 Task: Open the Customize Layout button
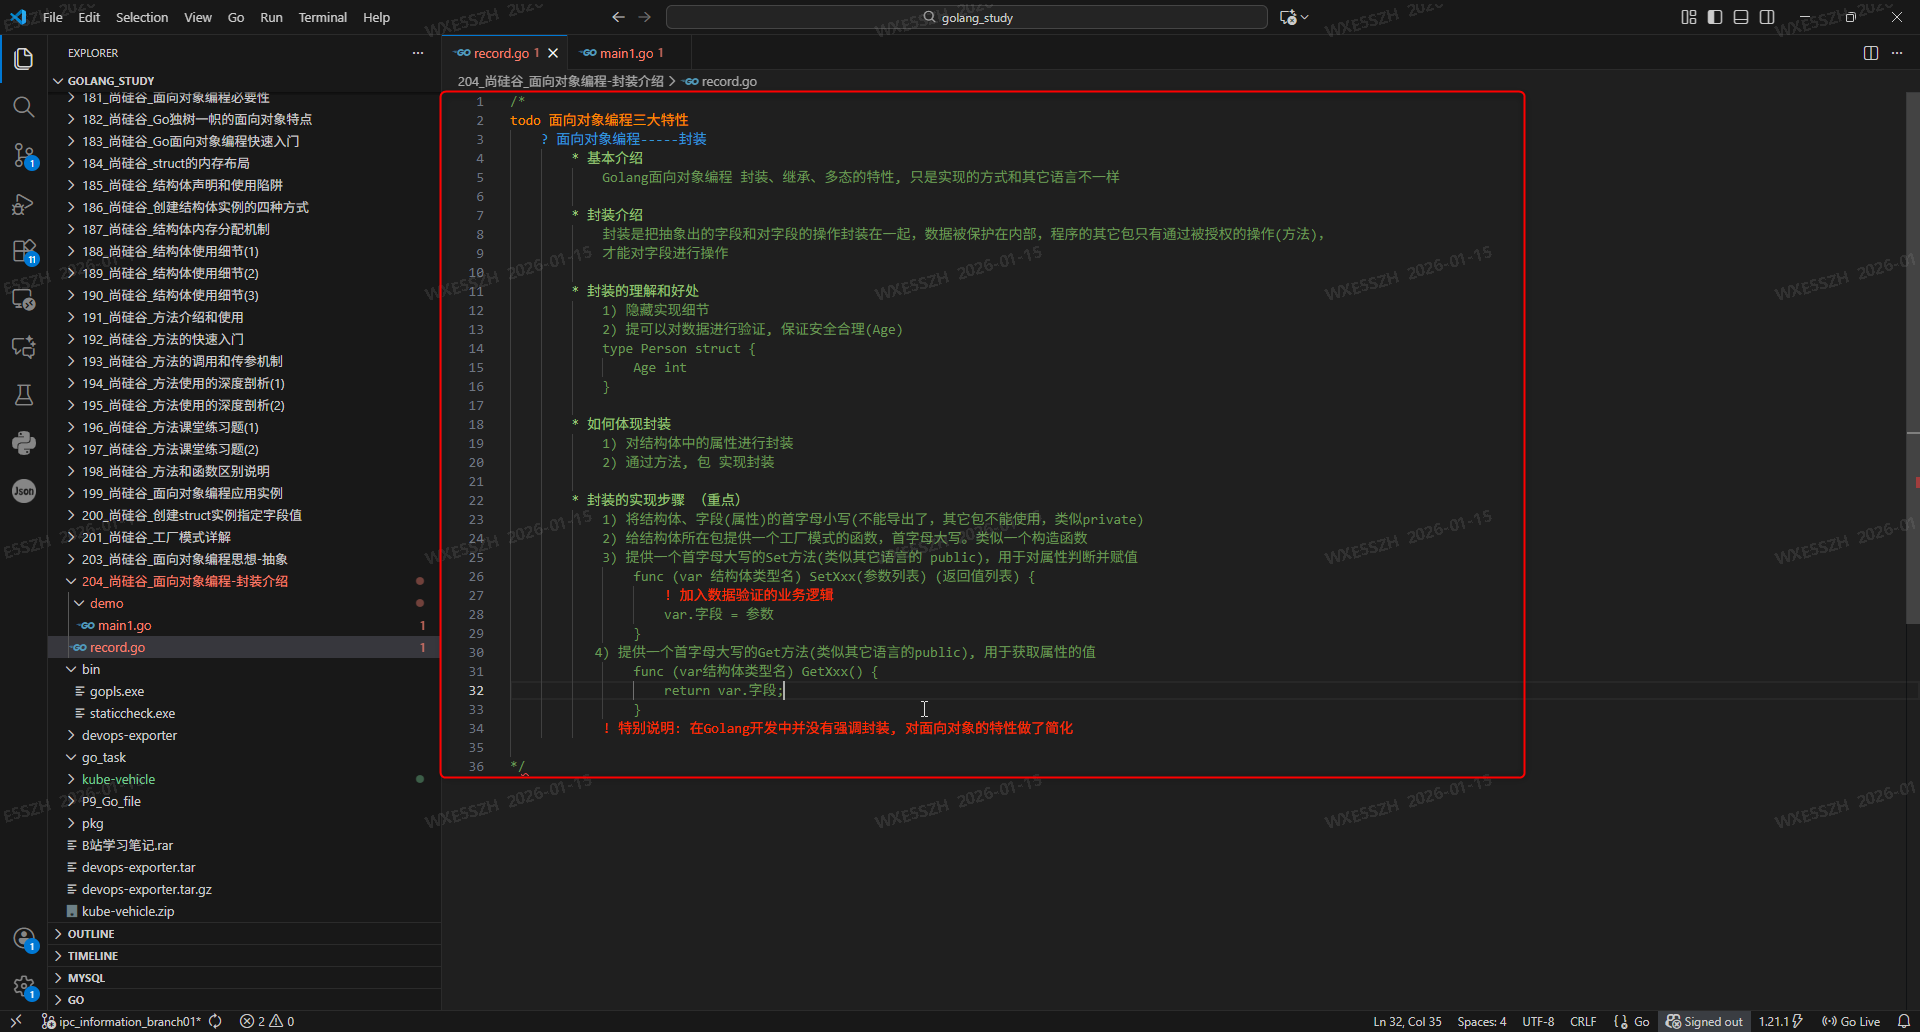[x=1689, y=17]
